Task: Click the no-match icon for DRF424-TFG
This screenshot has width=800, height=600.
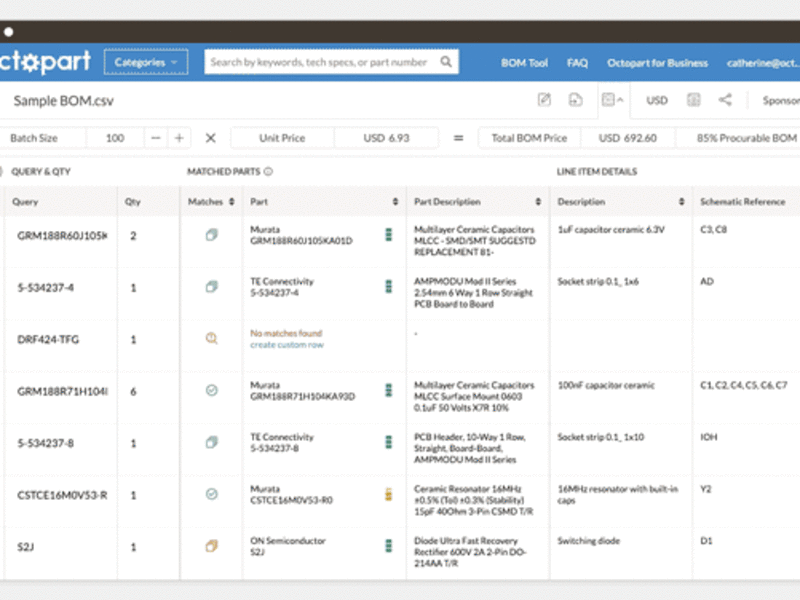Action: (211, 339)
